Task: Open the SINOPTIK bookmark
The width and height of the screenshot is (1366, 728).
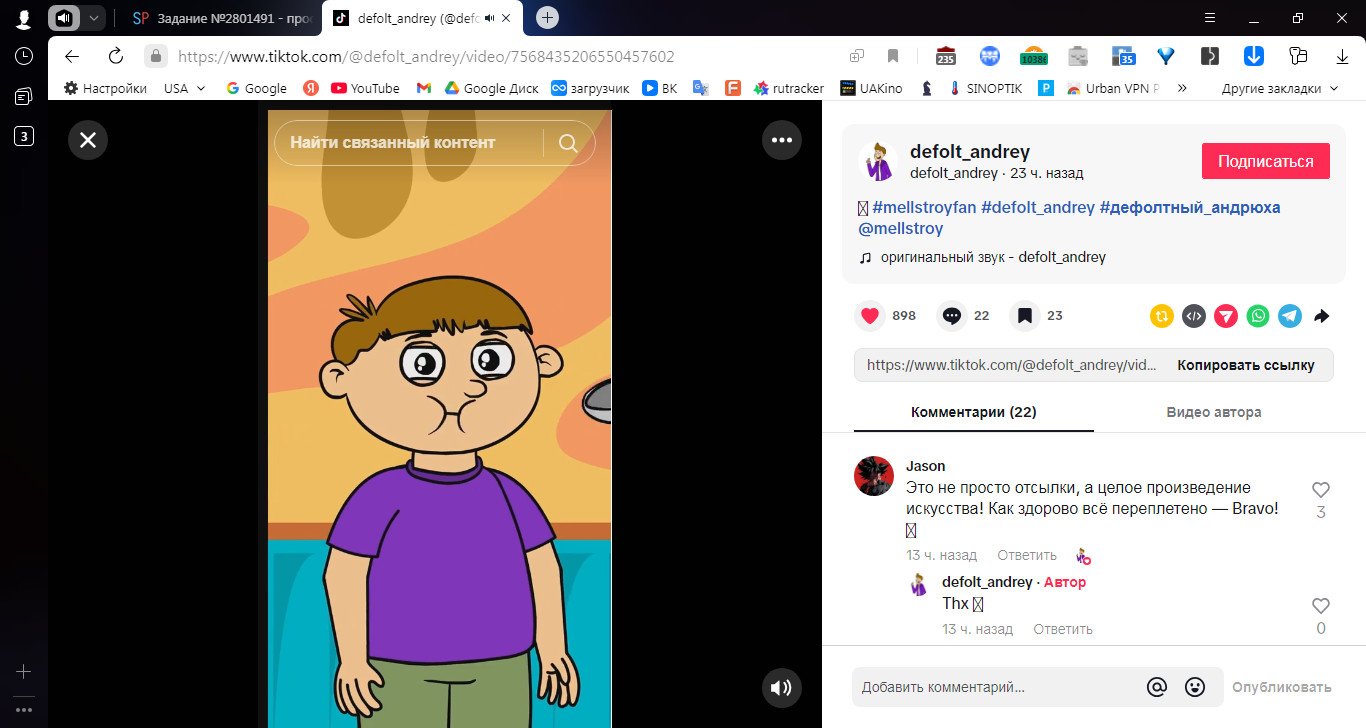Action: click(x=985, y=88)
